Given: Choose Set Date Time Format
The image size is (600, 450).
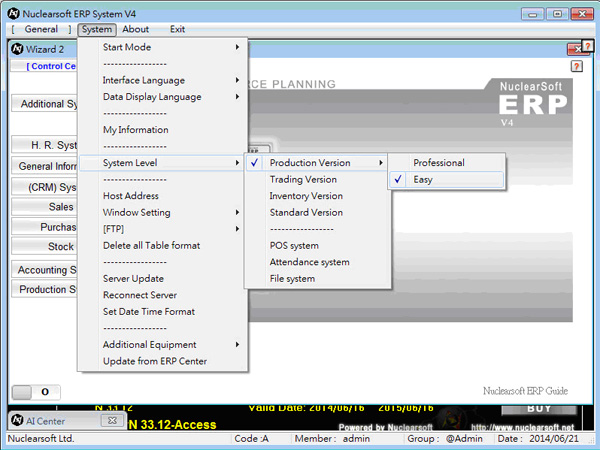Looking at the screenshot, I should pyautogui.click(x=162, y=311).
